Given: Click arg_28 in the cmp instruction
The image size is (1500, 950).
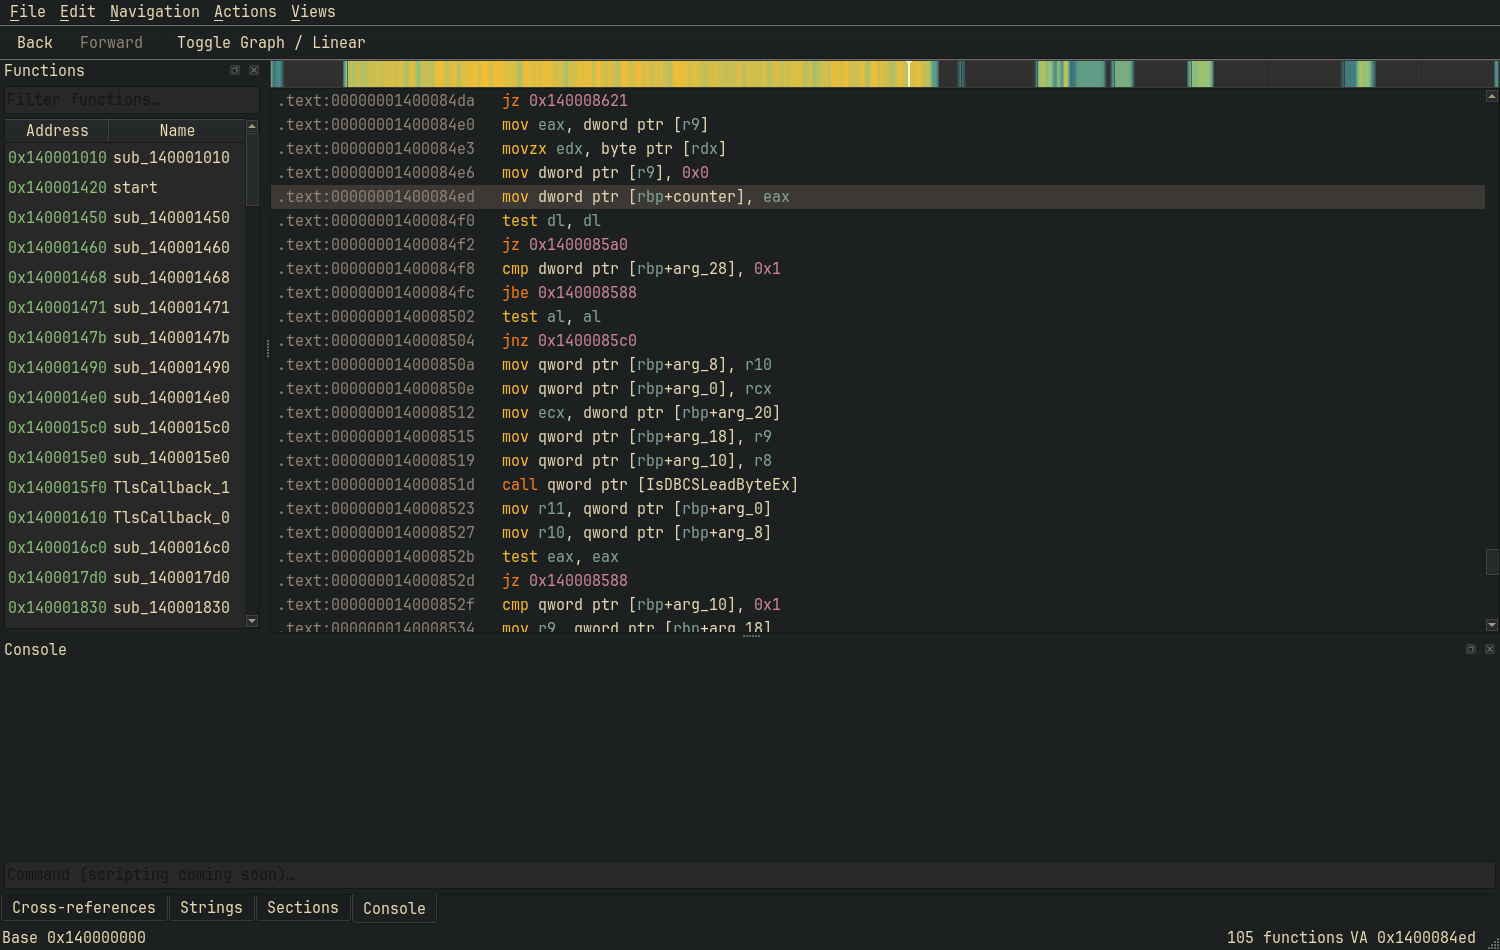Looking at the screenshot, I should click(705, 269).
